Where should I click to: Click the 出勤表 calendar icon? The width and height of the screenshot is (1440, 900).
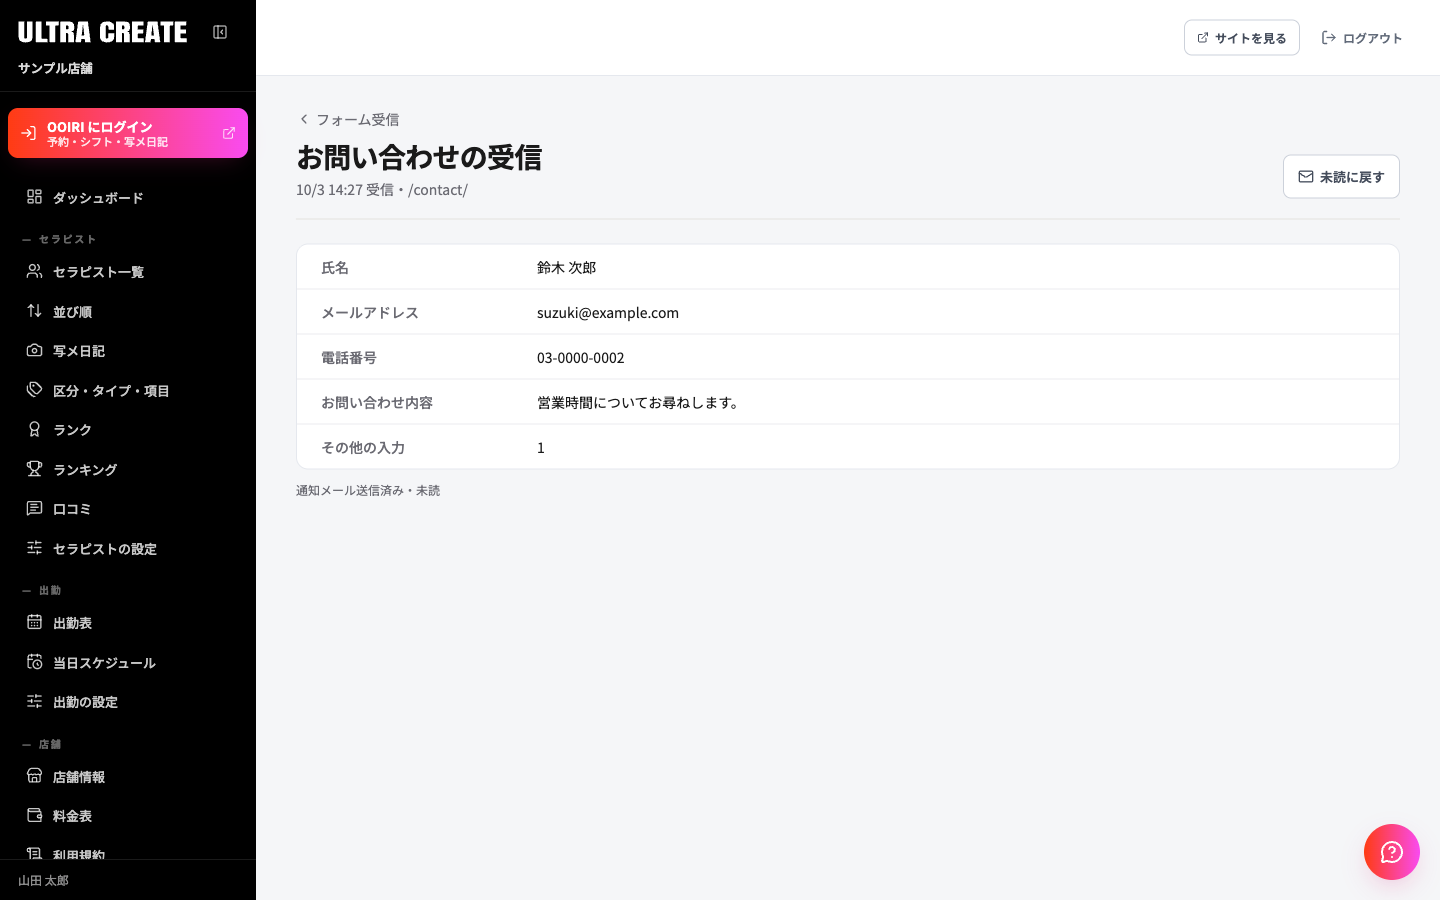[x=34, y=622]
